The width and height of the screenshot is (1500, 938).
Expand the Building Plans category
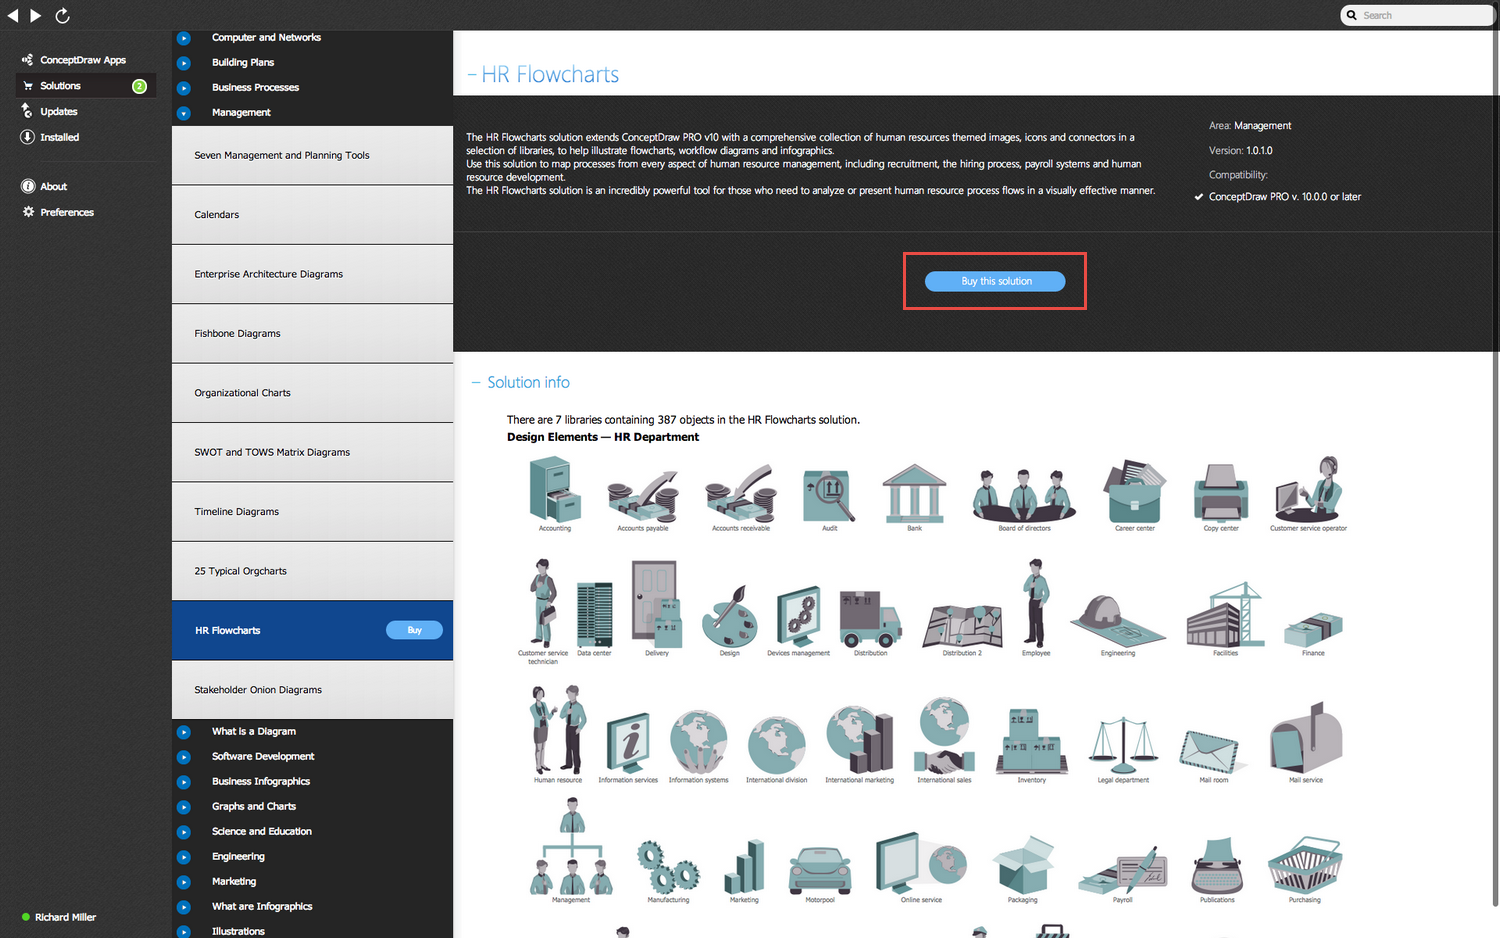[x=184, y=63]
